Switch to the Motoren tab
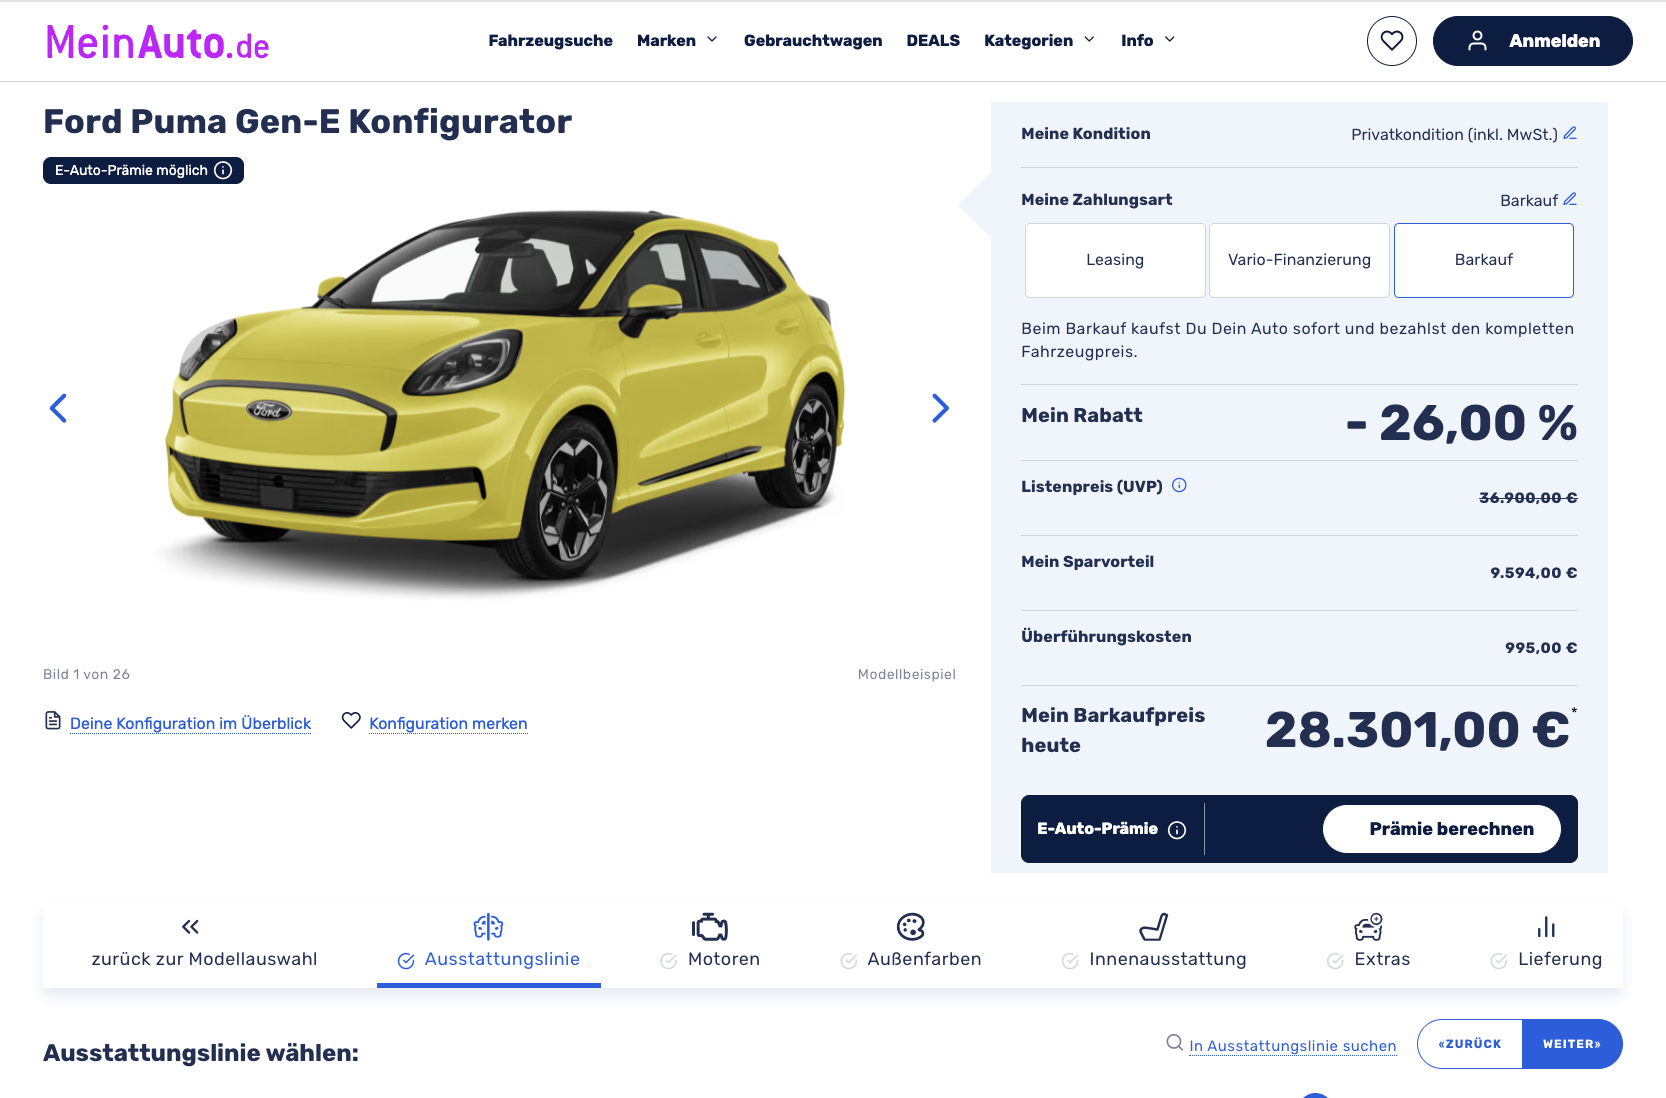 710,945
